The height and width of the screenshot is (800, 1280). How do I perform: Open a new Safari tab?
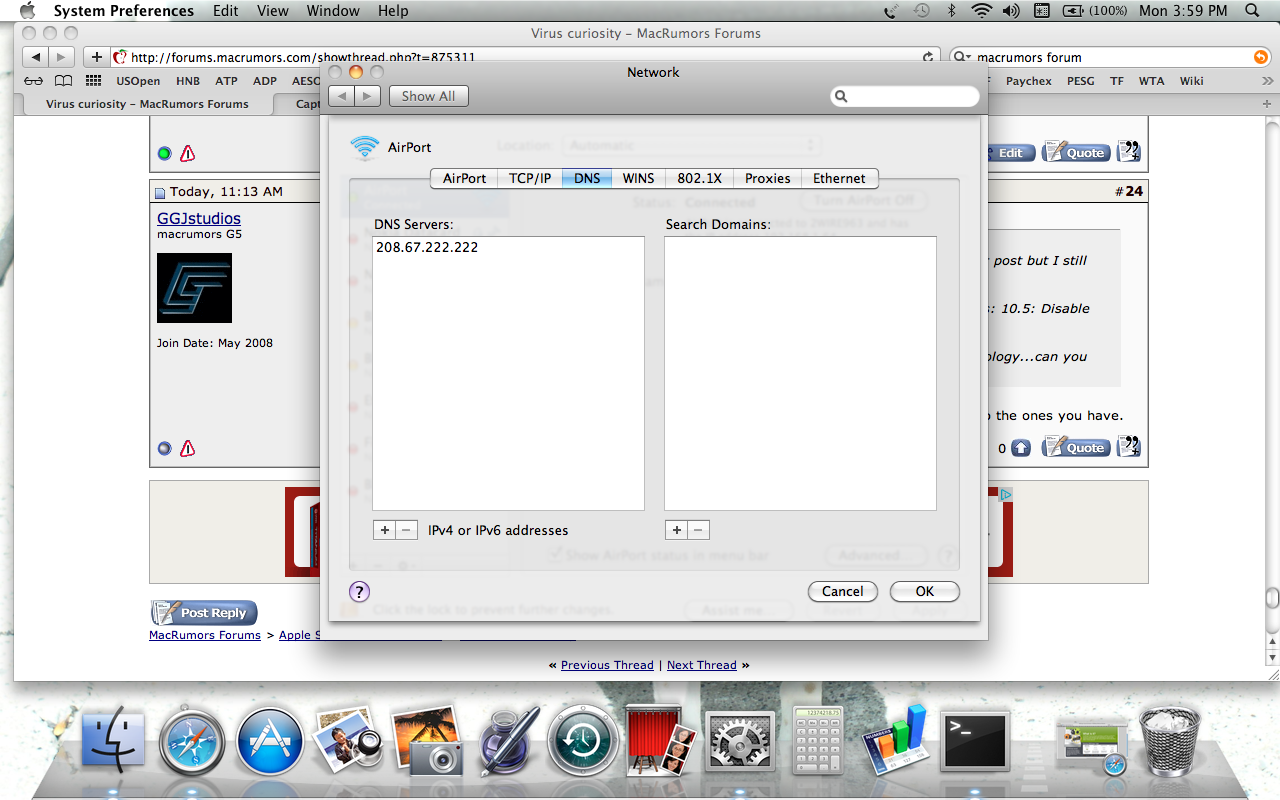(1269, 104)
